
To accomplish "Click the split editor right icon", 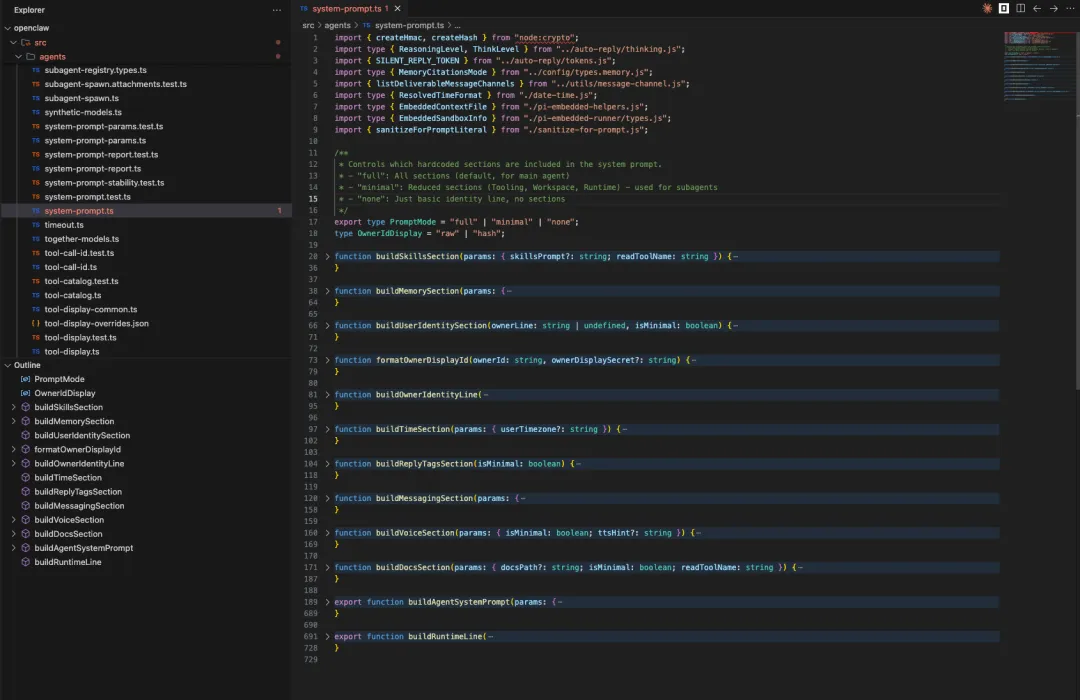I will pos(1020,8).
